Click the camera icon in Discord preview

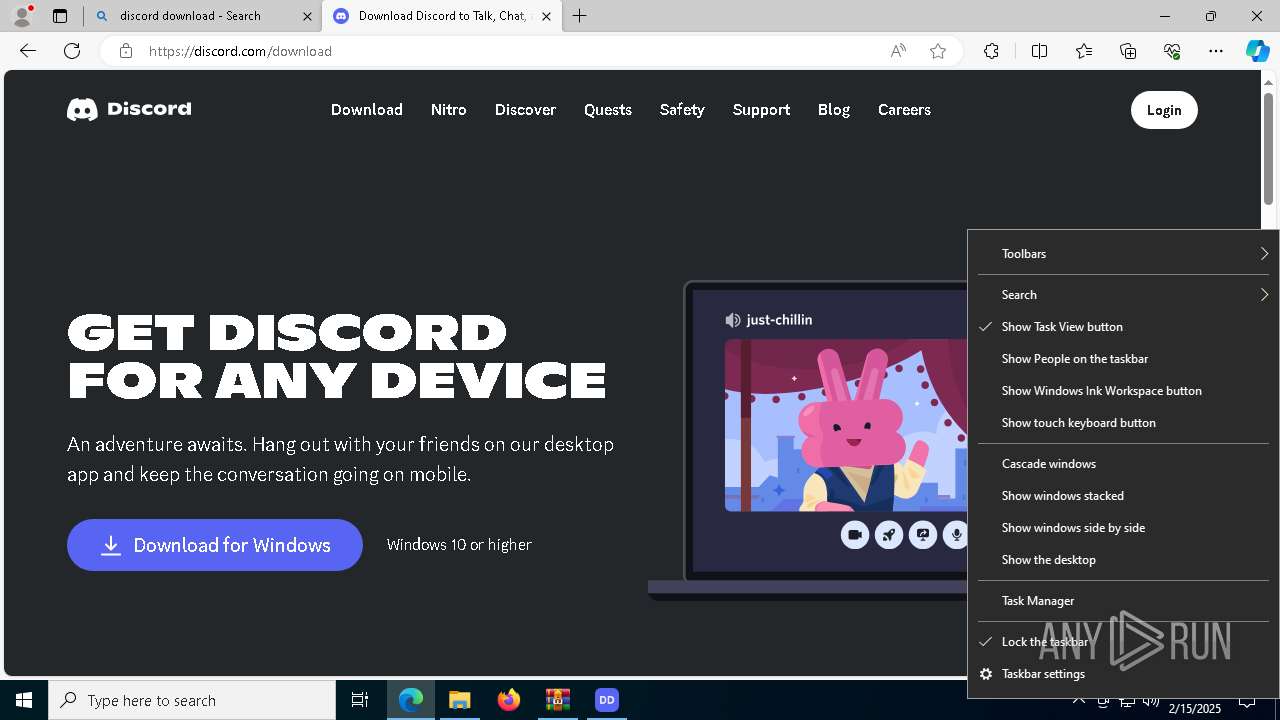click(855, 535)
